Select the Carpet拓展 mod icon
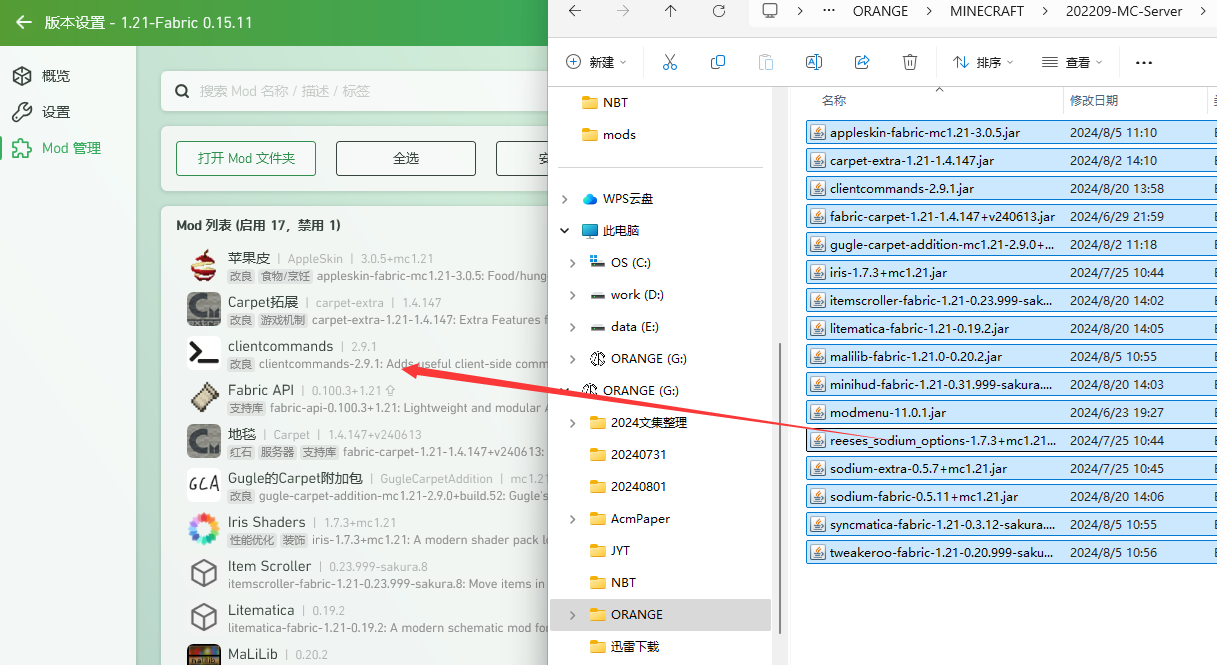1217x665 pixels. coord(204,310)
